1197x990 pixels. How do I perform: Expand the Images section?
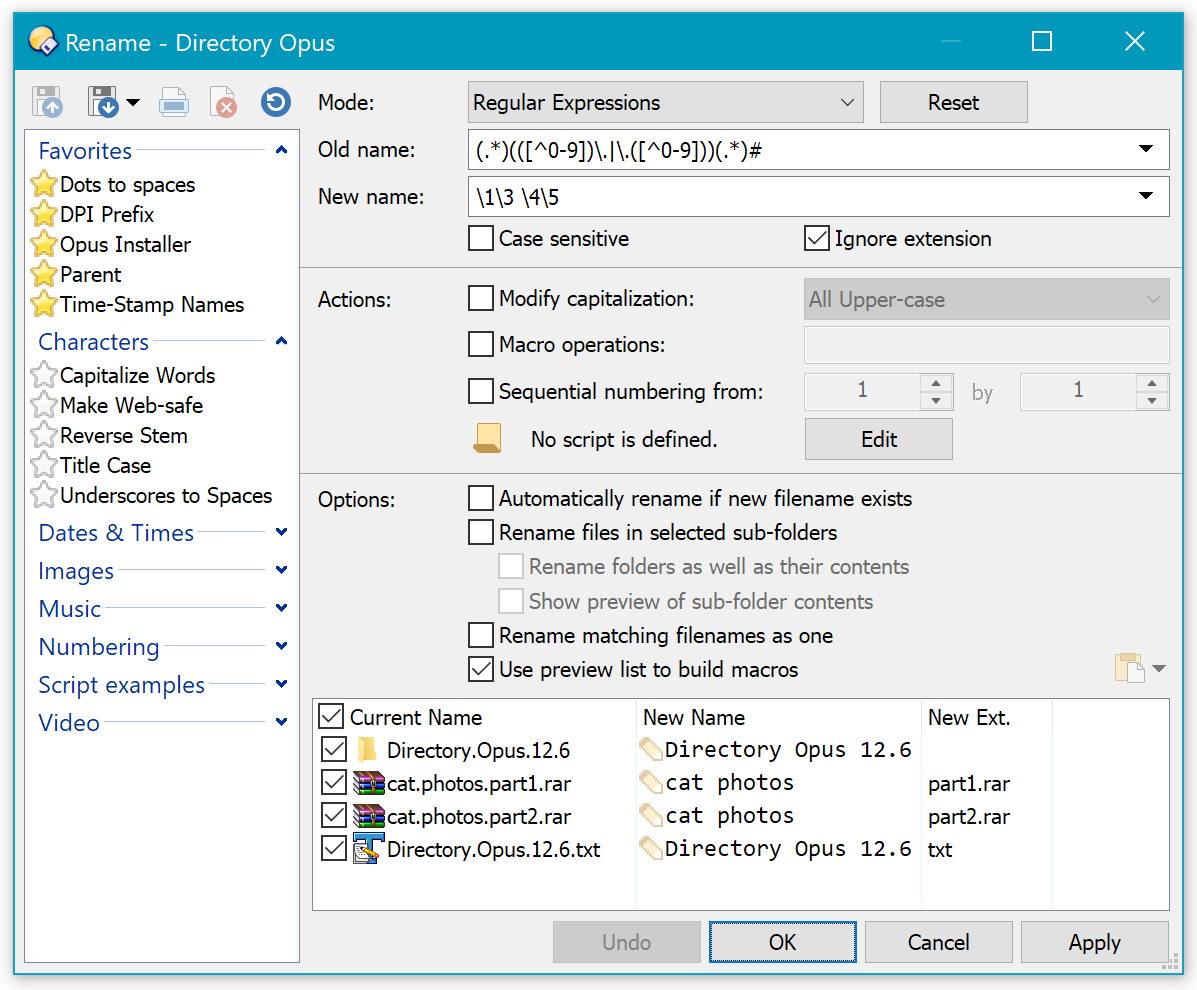click(281, 570)
